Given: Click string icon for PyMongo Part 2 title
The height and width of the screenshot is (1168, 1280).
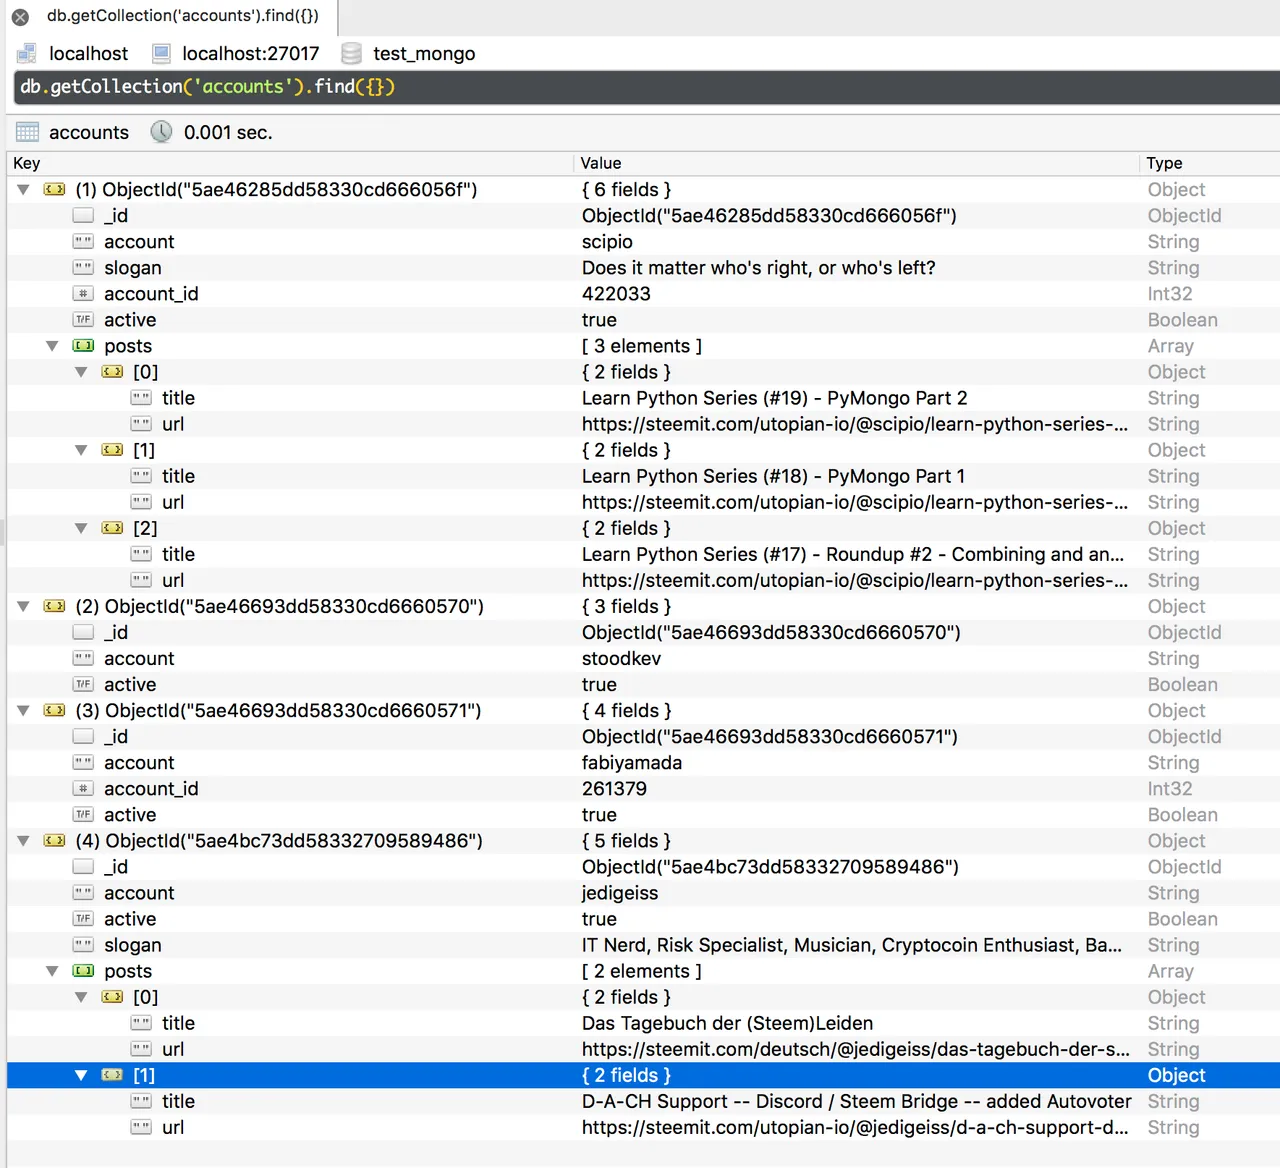Looking at the screenshot, I should point(141,398).
